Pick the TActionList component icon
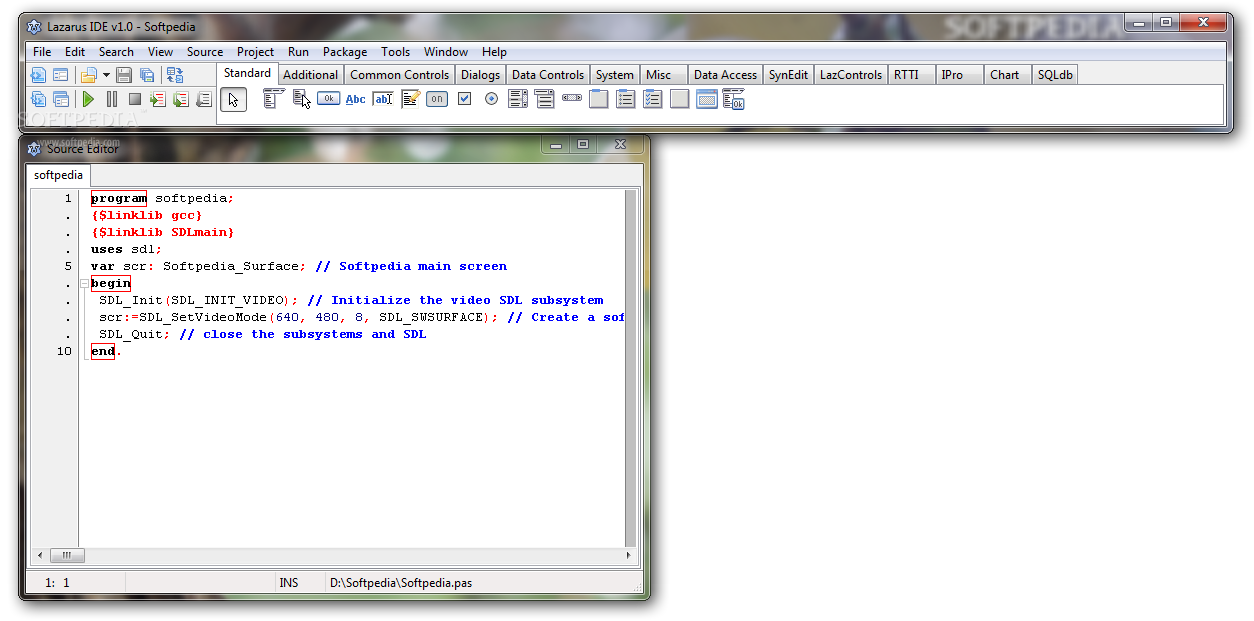 coord(734,98)
